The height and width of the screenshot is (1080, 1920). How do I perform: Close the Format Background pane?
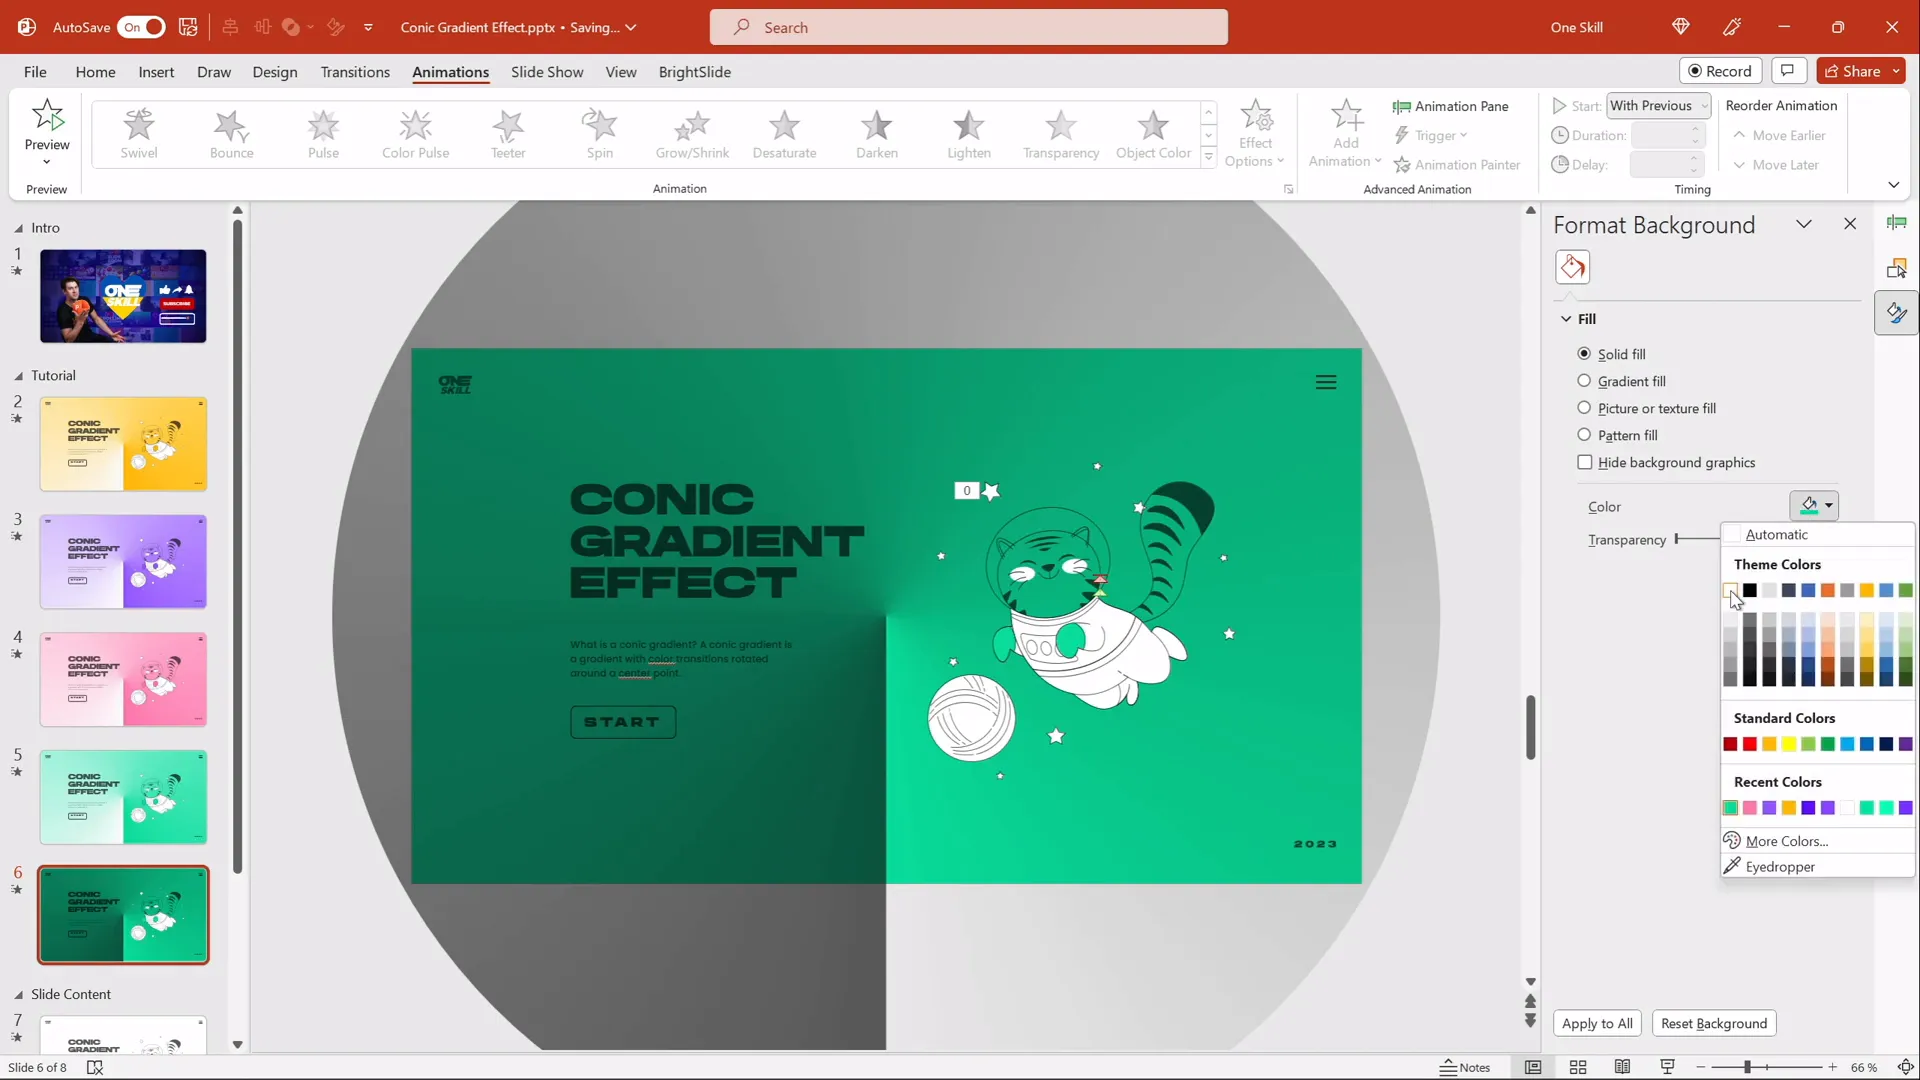(1850, 224)
